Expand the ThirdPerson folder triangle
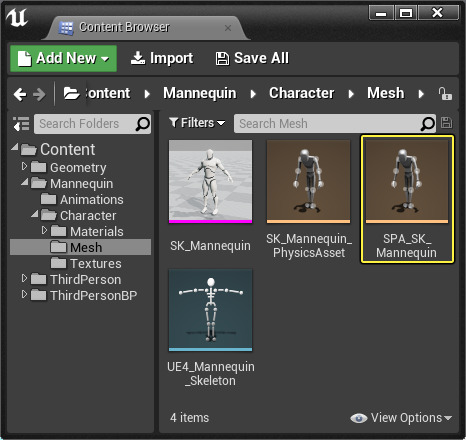 tap(24, 278)
